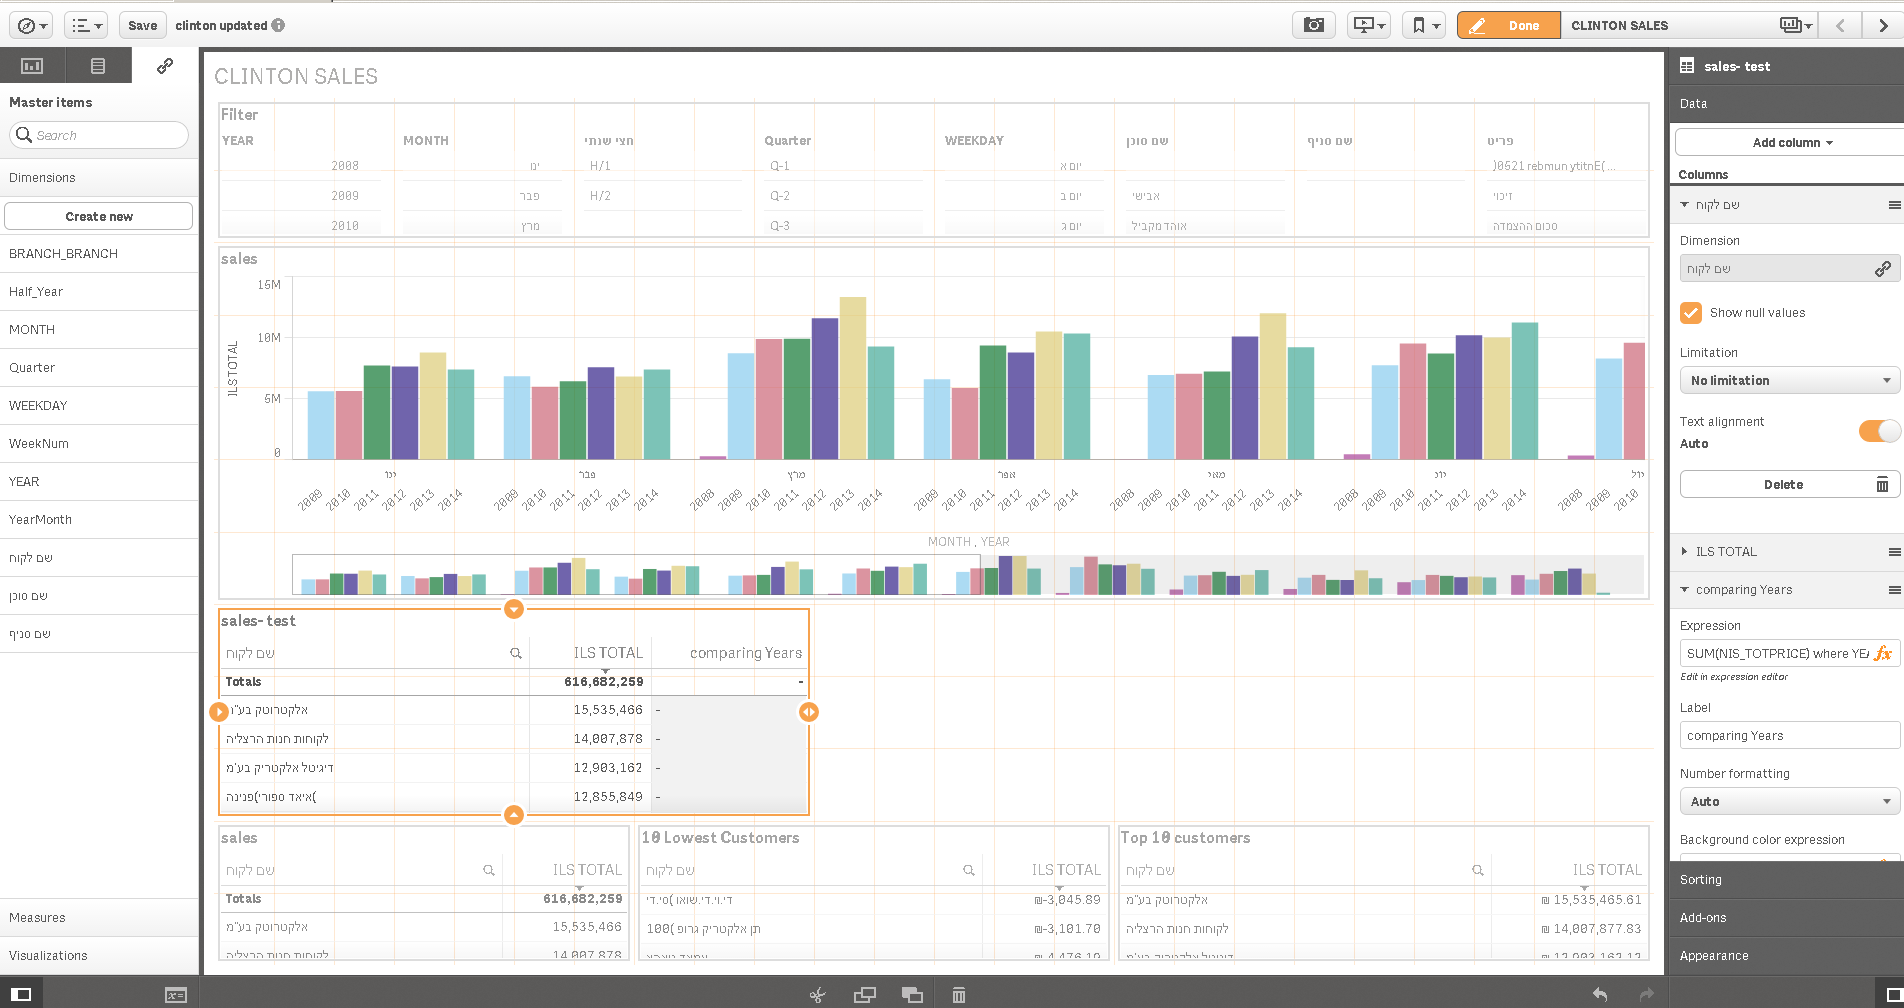The width and height of the screenshot is (1904, 1008).
Task: Expand the Appearance section
Action: point(1786,955)
